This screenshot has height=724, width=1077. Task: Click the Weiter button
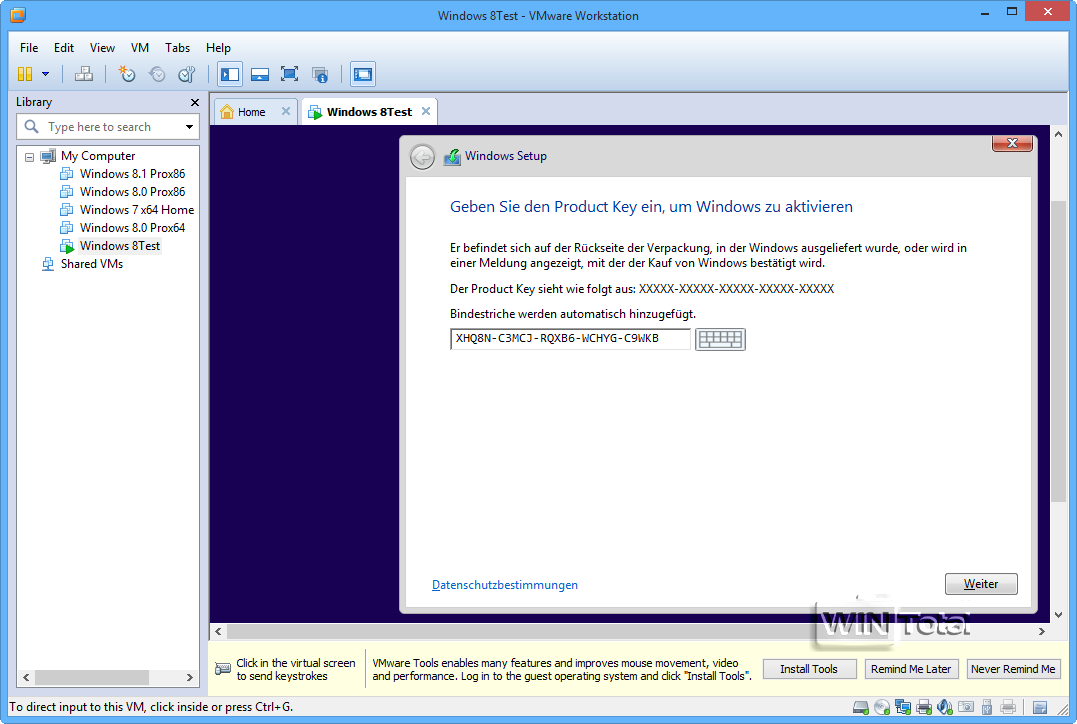pyautogui.click(x=981, y=584)
